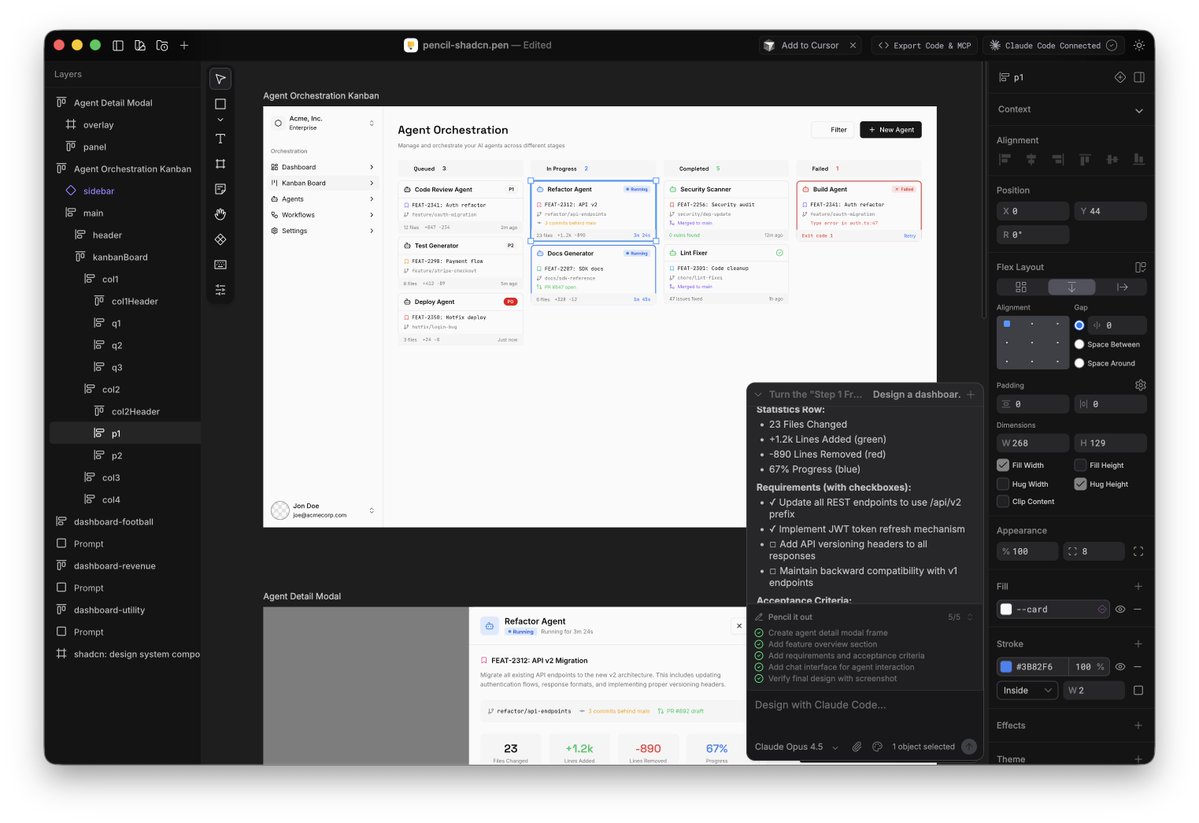The image size is (1199, 823).
Task: Align horizontal centers in Alignment row
Action: 1032,159
